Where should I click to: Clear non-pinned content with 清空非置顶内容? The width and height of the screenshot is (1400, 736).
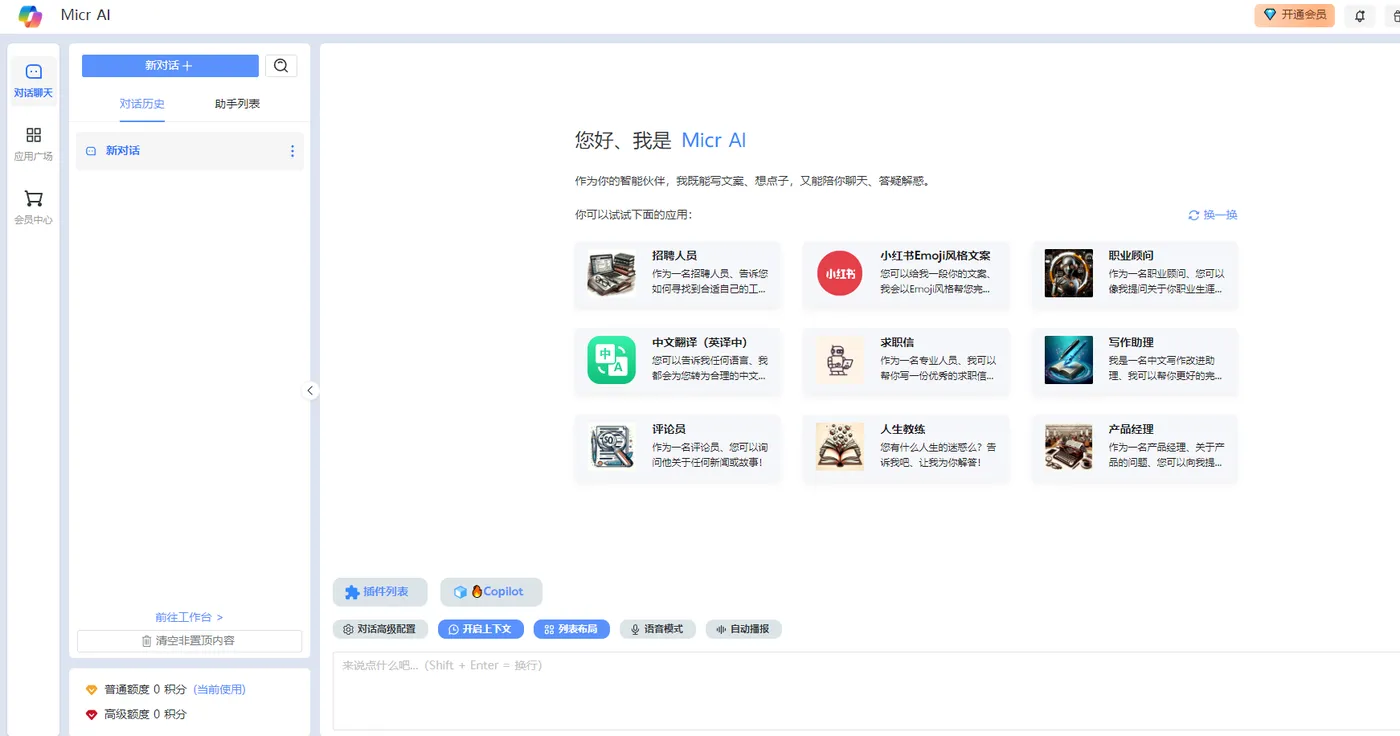(189, 641)
